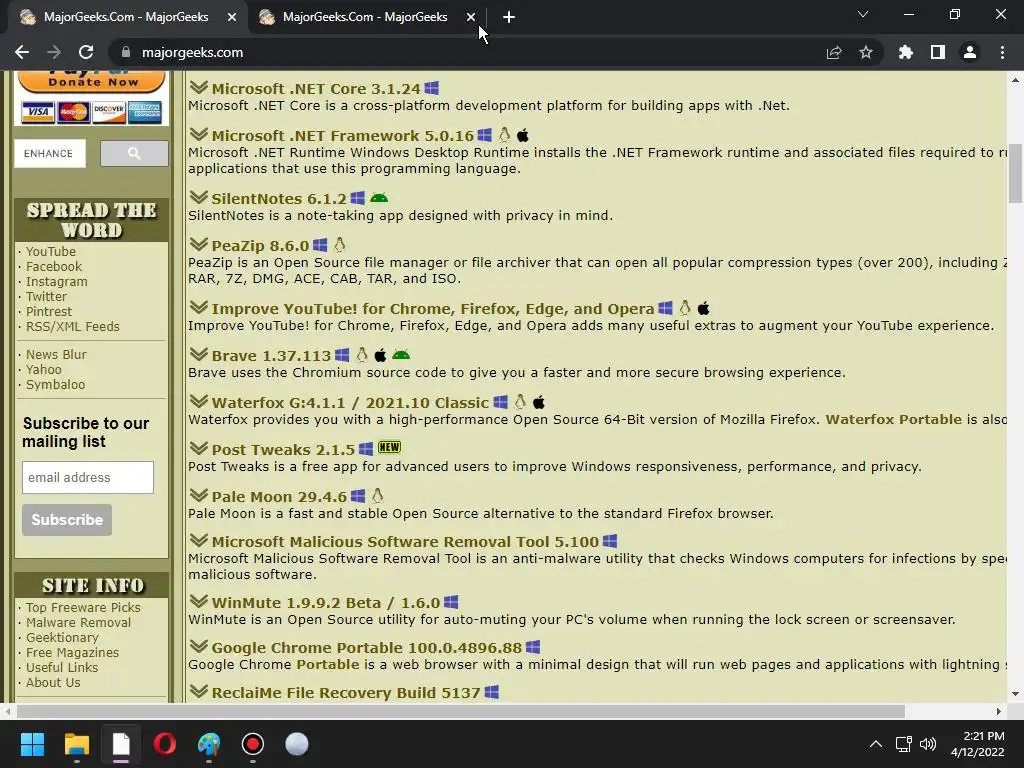Expand the chevron beside Post Tweaks 2.1.5
Screen dimensions: 1024x768
(x=199, y=447)
